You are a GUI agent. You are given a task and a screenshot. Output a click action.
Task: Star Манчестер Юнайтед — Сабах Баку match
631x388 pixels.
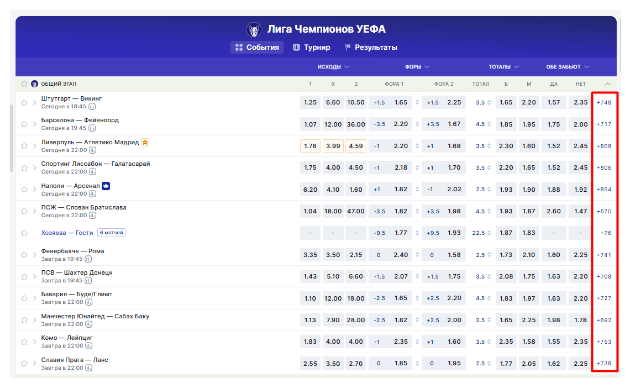tap(24, 320)
